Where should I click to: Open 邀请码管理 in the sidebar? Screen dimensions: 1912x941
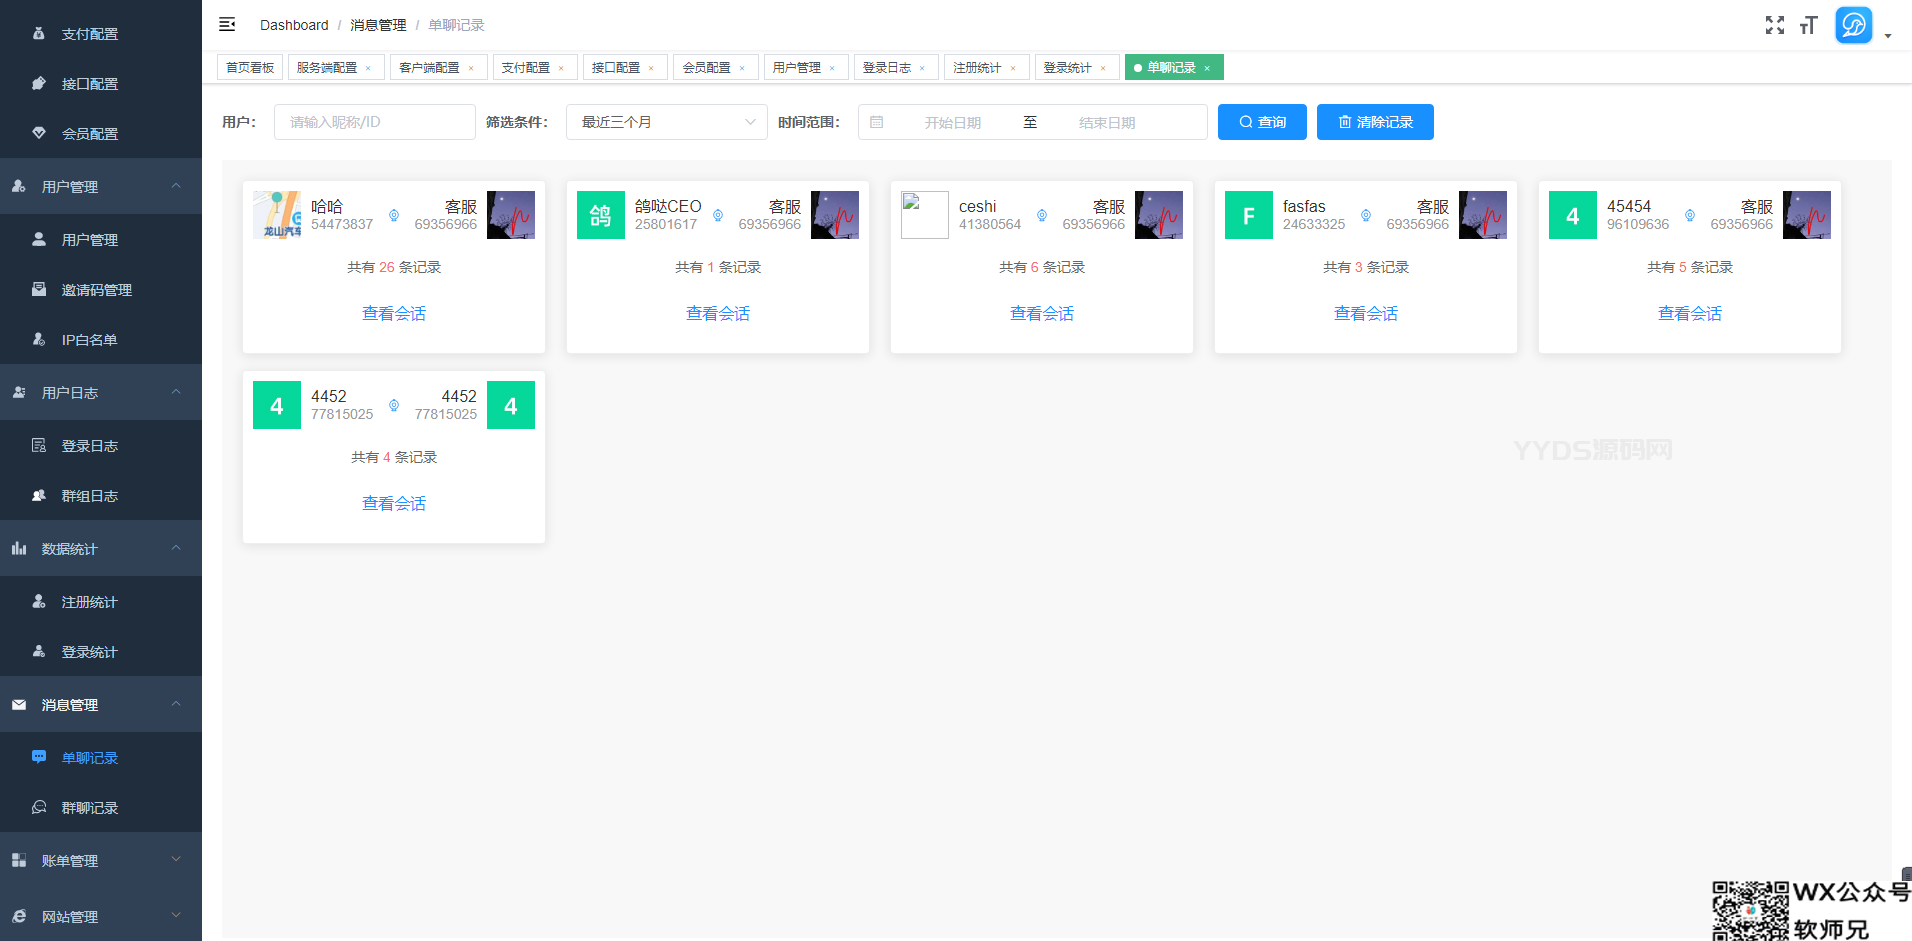[101, 289]
